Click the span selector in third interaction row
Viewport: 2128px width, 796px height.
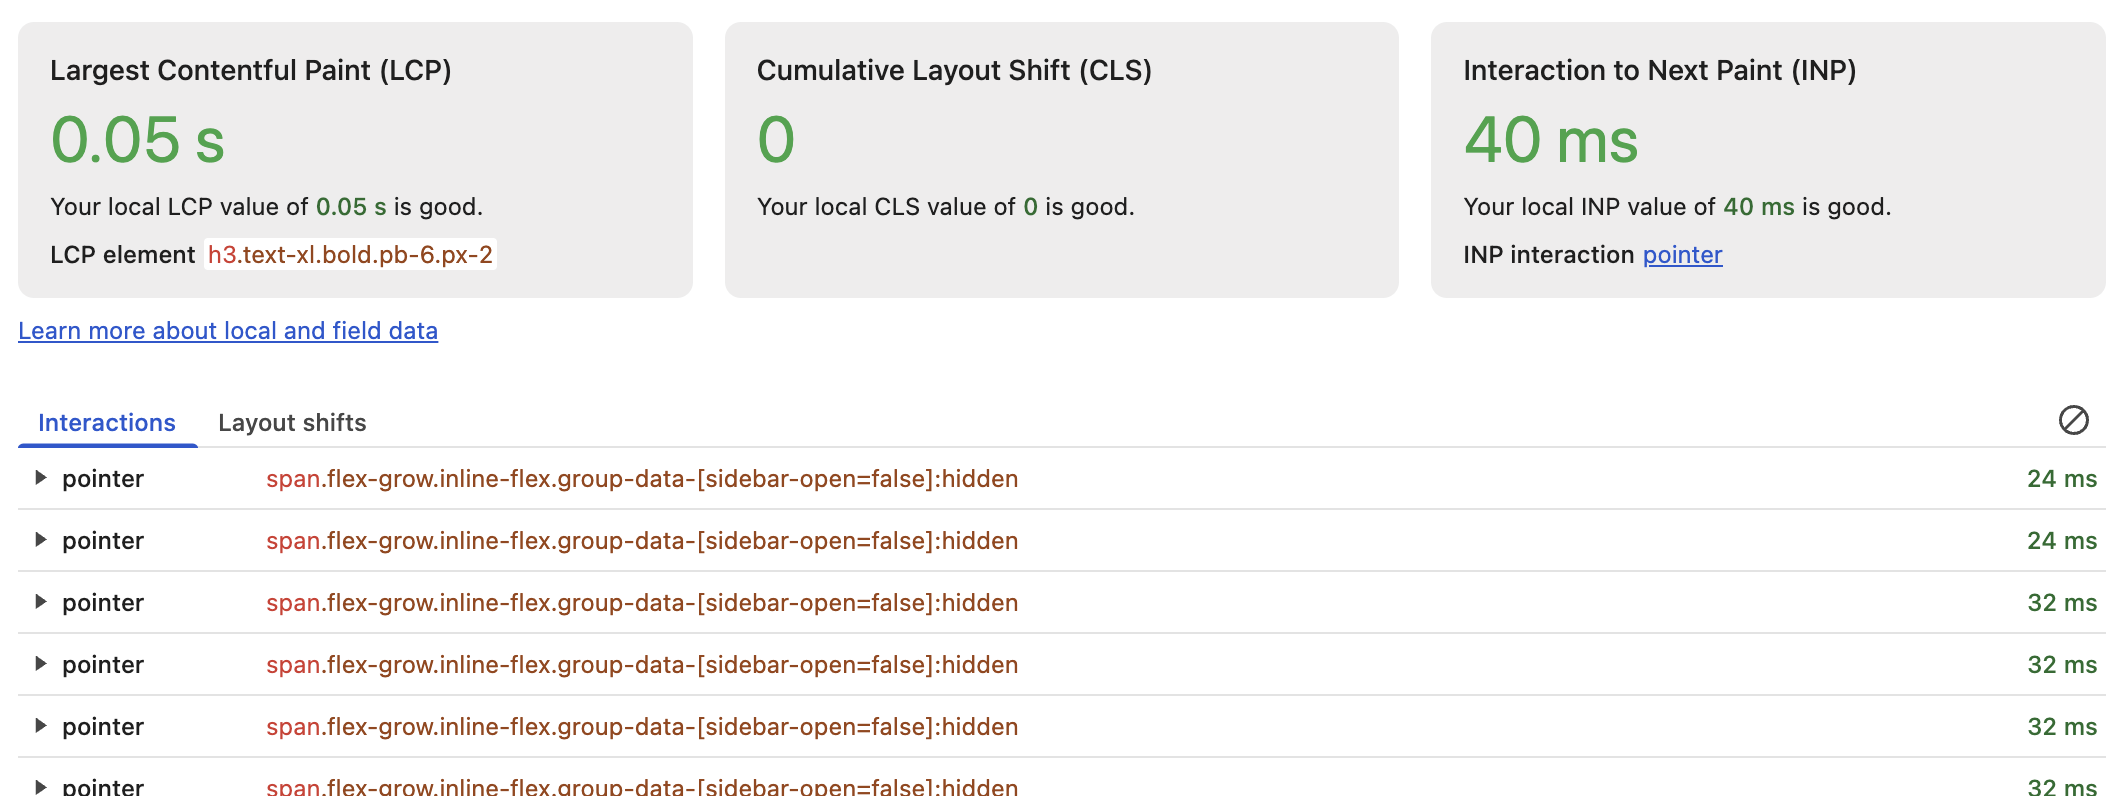pos(642,603)
